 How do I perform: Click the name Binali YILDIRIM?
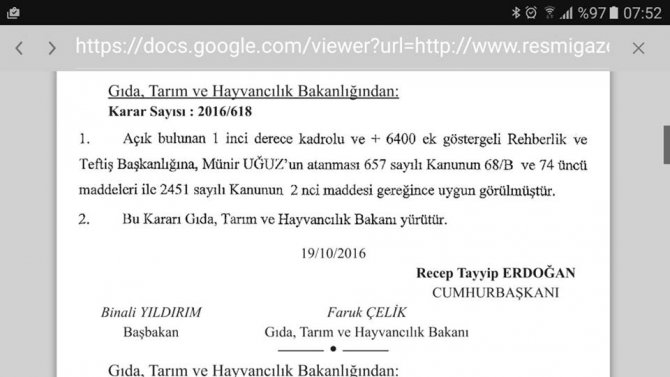pos(151,312)
